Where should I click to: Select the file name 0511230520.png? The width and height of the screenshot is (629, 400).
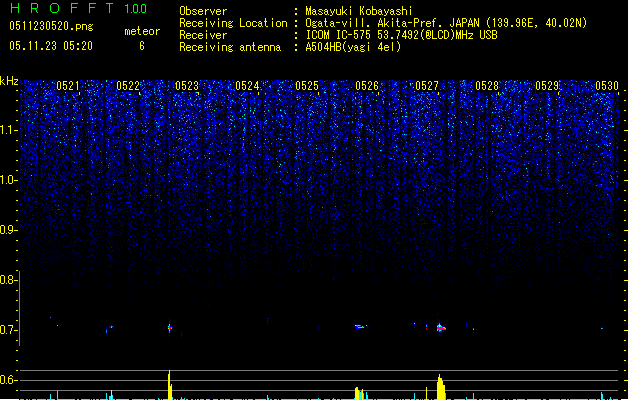(51, 26)
